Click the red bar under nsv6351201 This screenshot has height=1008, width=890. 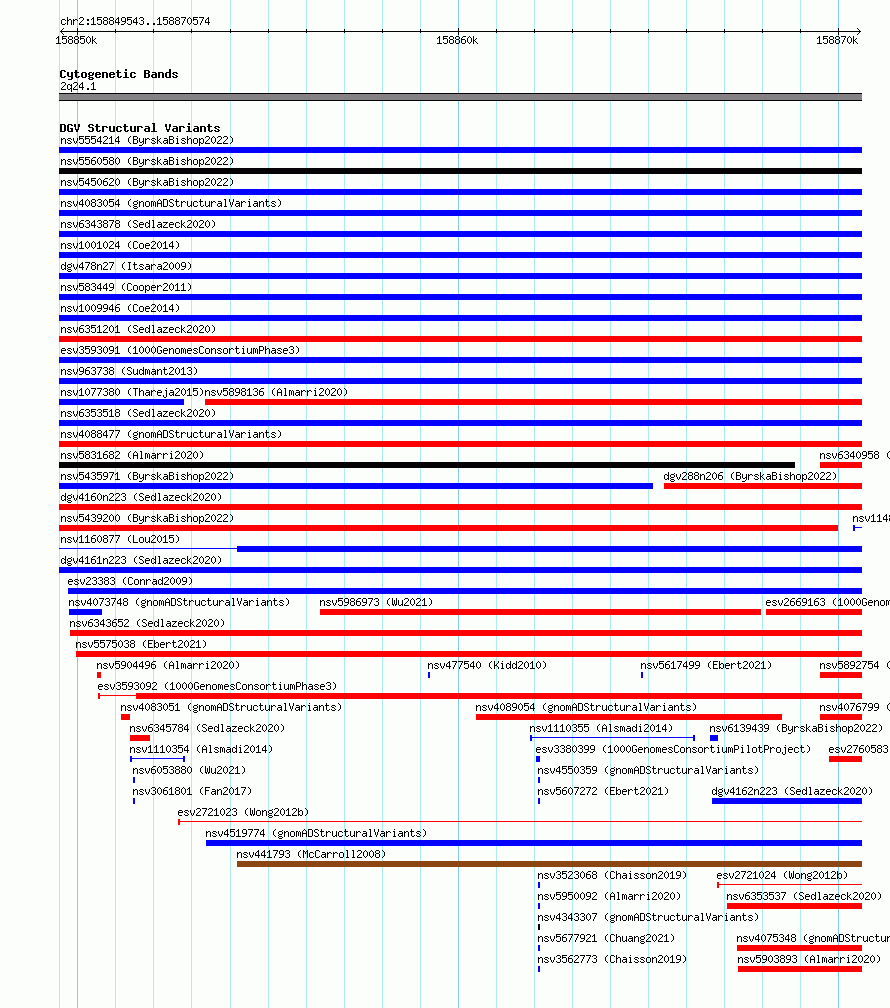click(460, 339)
